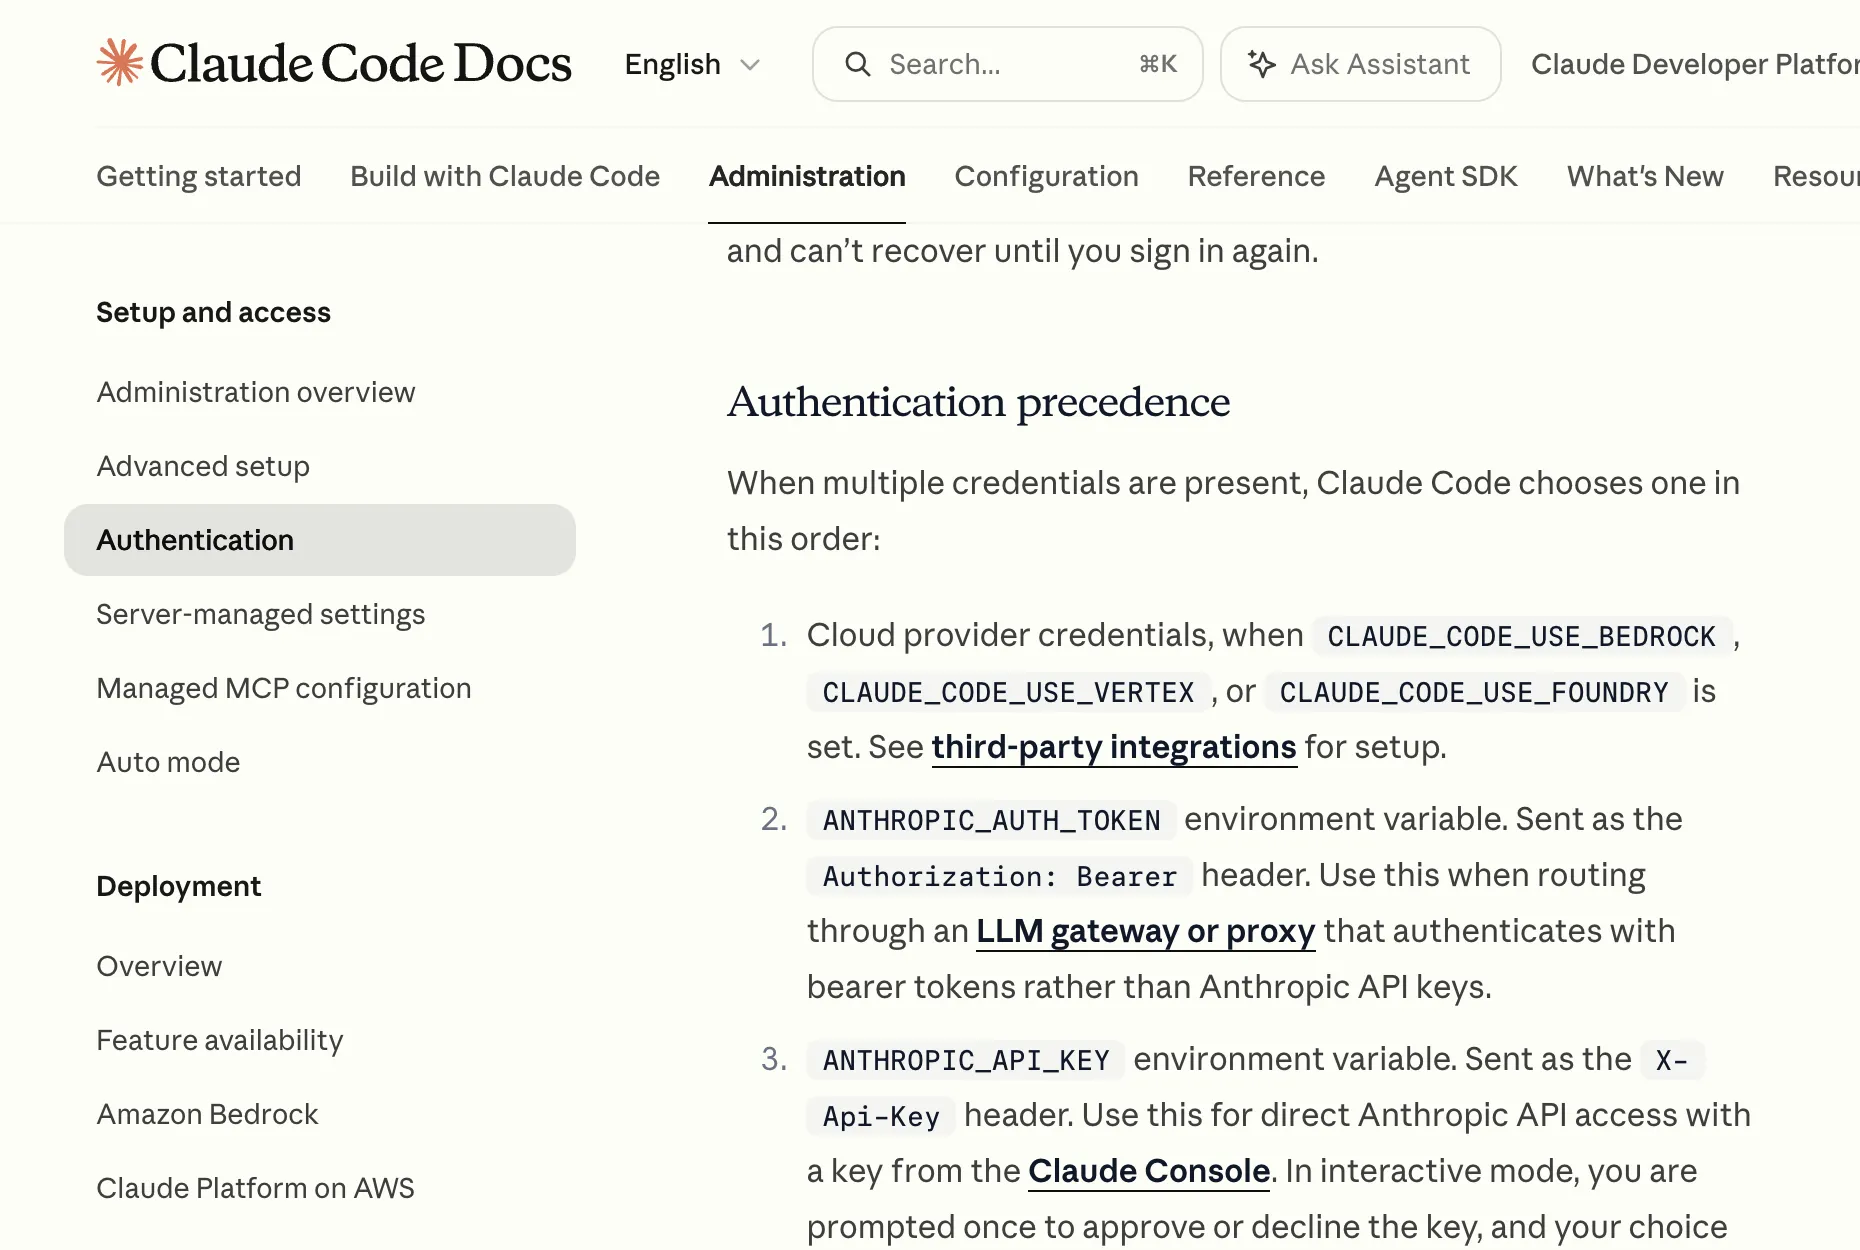
Task: Open the What's New tab
Action: [x=1645, y=176]
